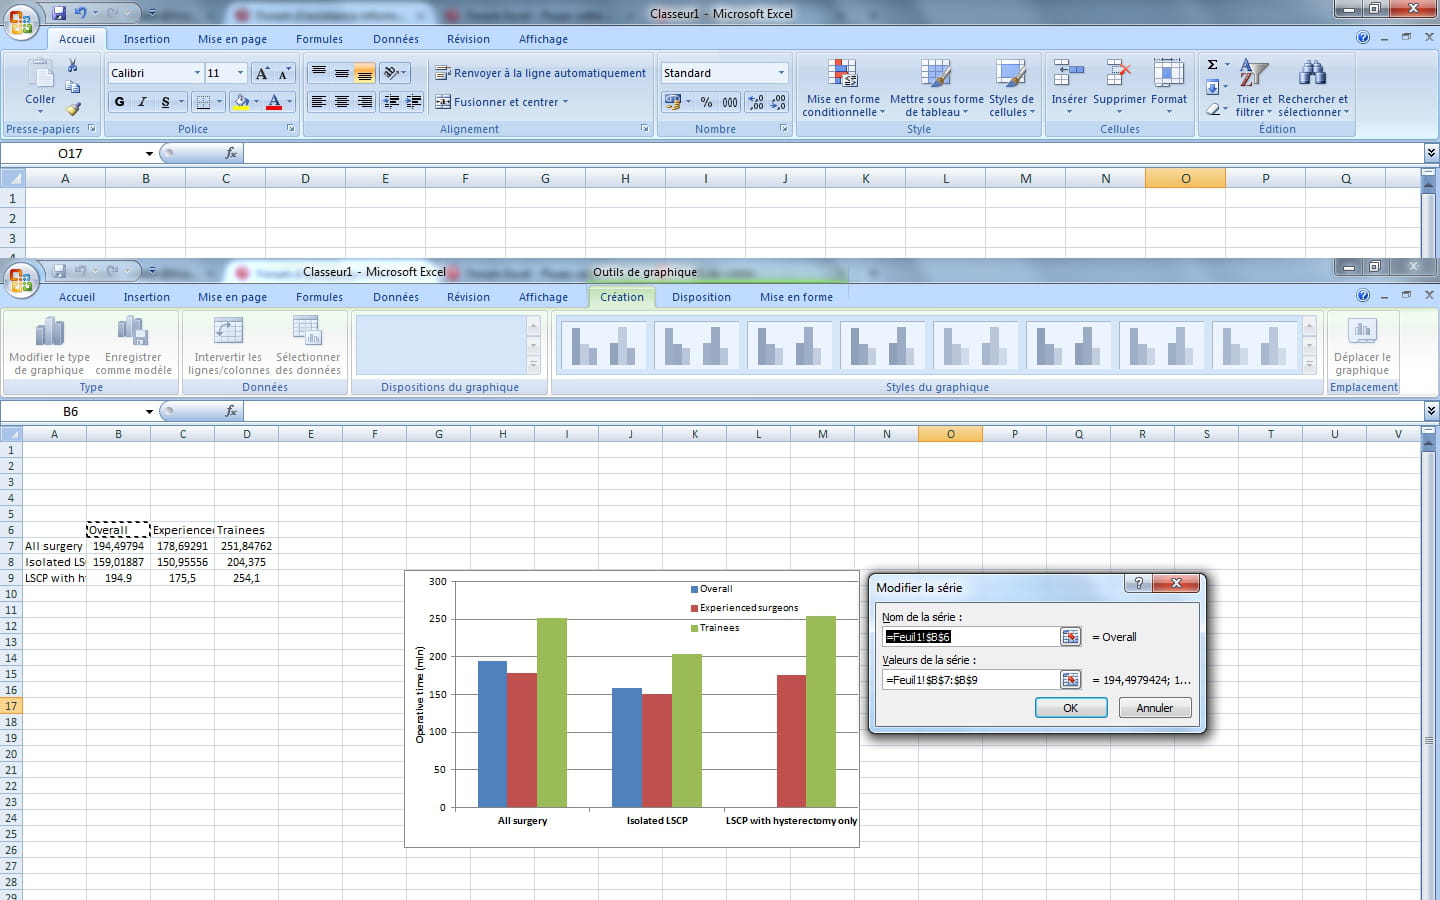The image size is (1440, 900).
Task: Click the green Trainees legend key
Action: [x=694, y=628]
